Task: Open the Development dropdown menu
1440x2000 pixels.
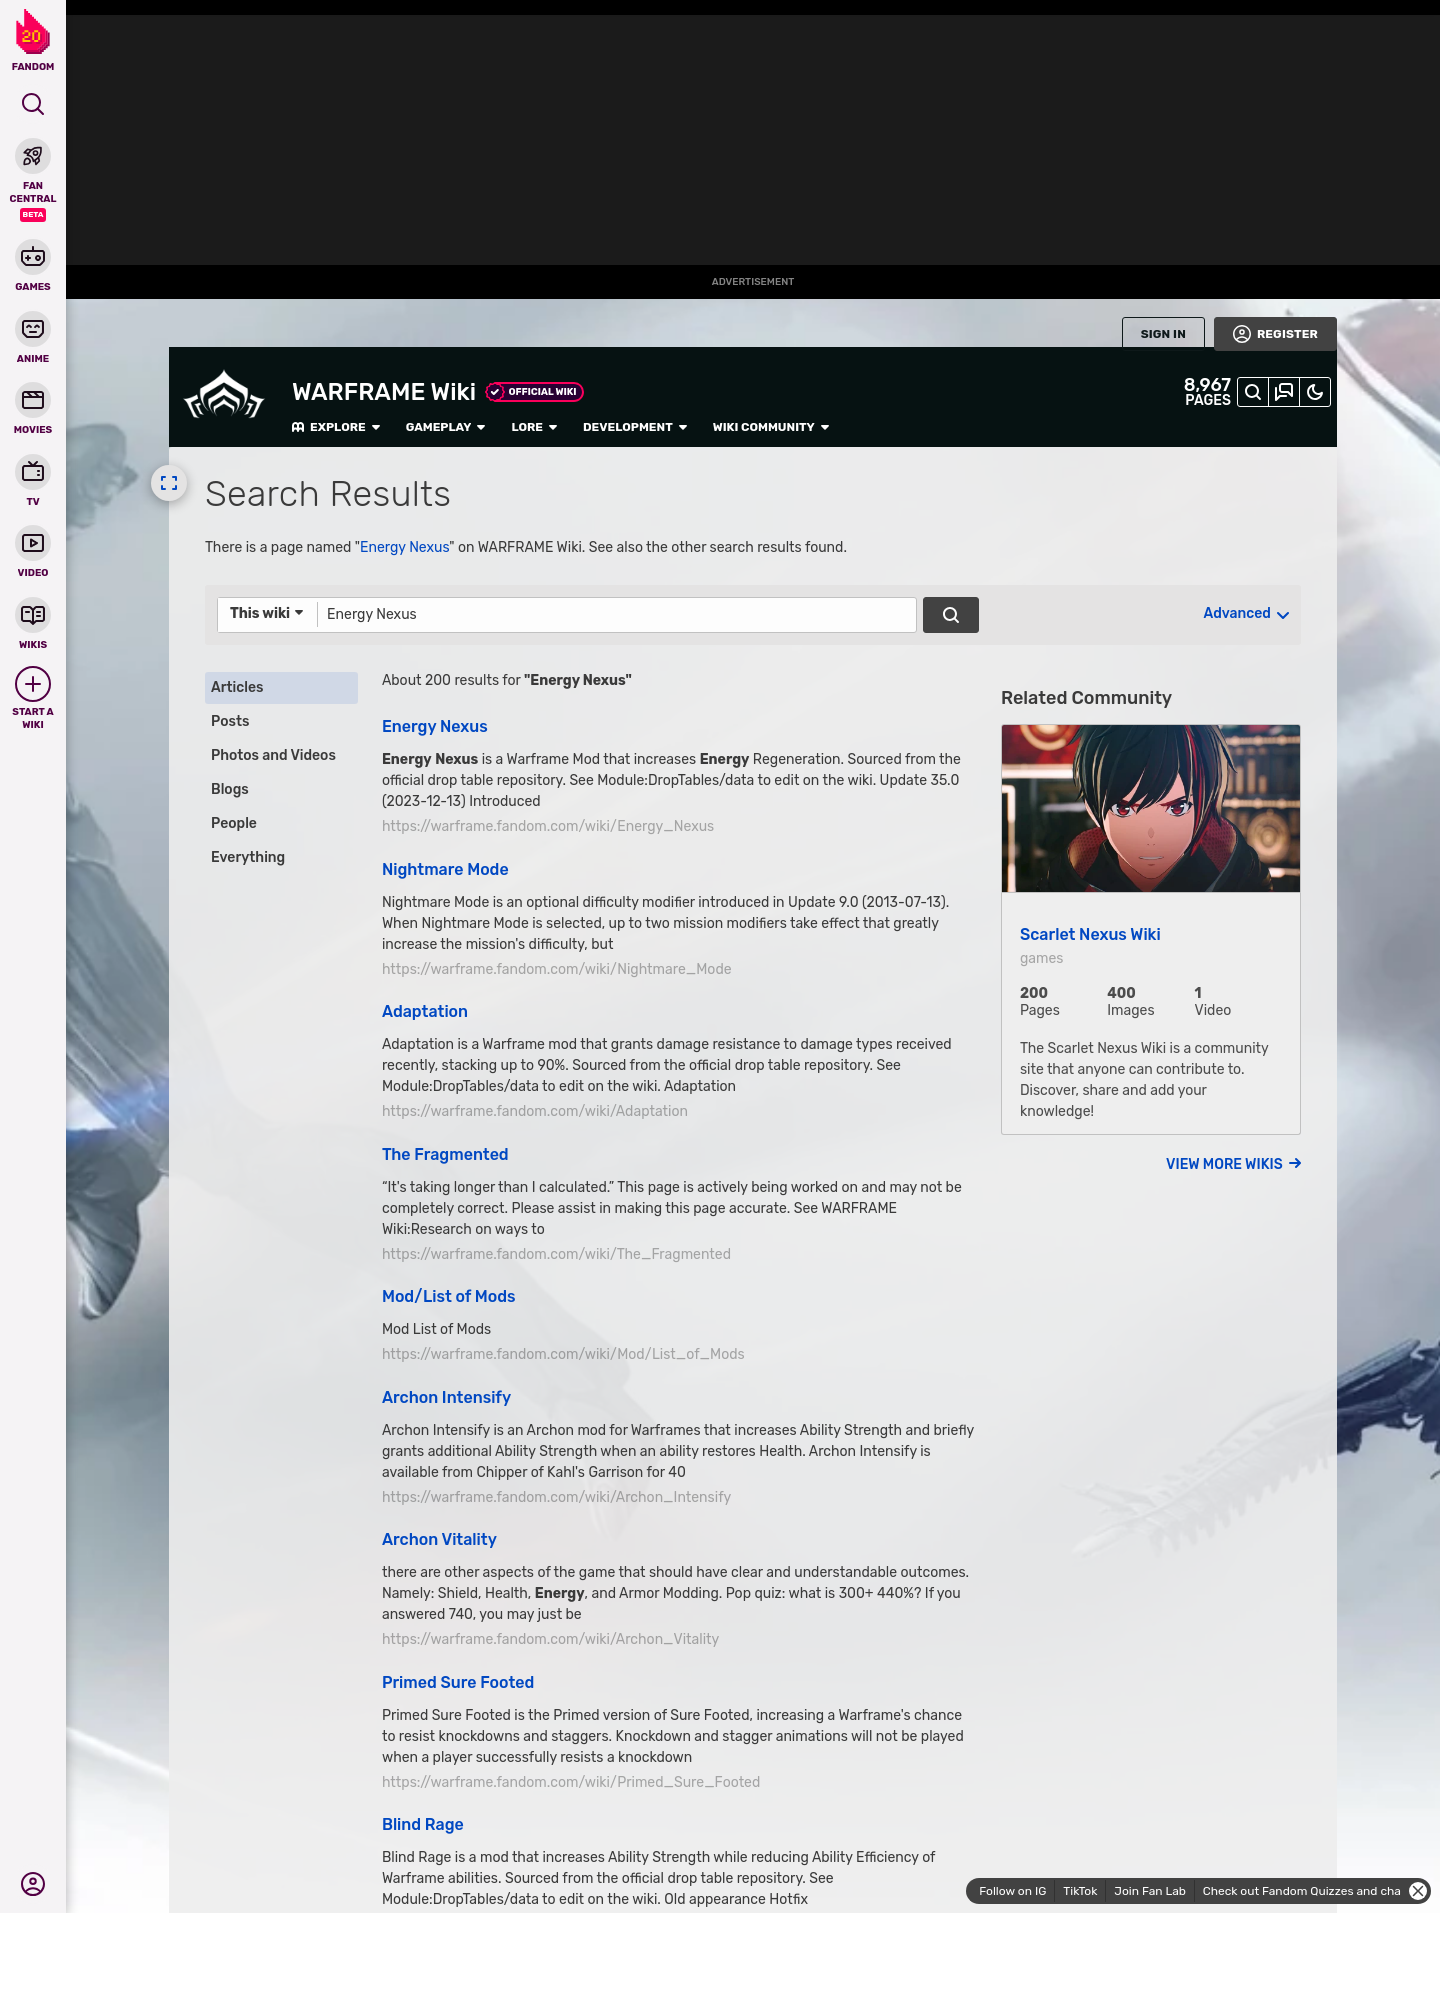Action: coord(635,427)
